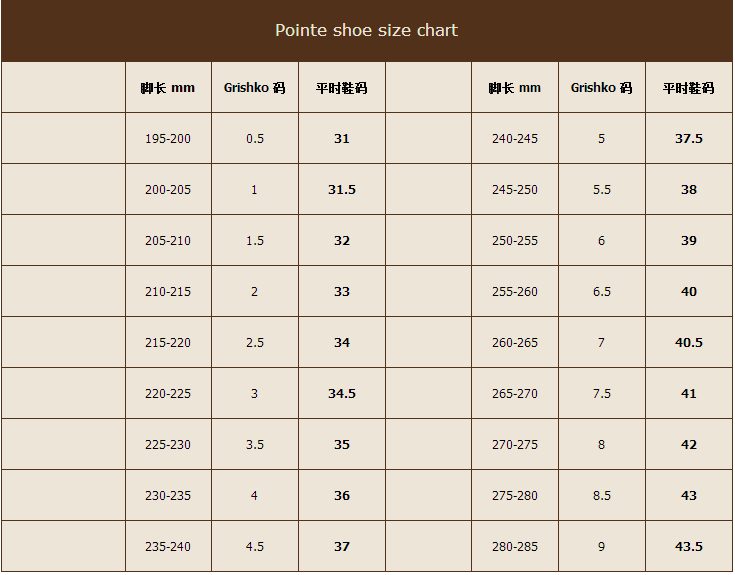Select the shoe size 43.5 cell
The width and height of the screenshot is (735, 575).
pyautogui.click(x=689, y=547)
